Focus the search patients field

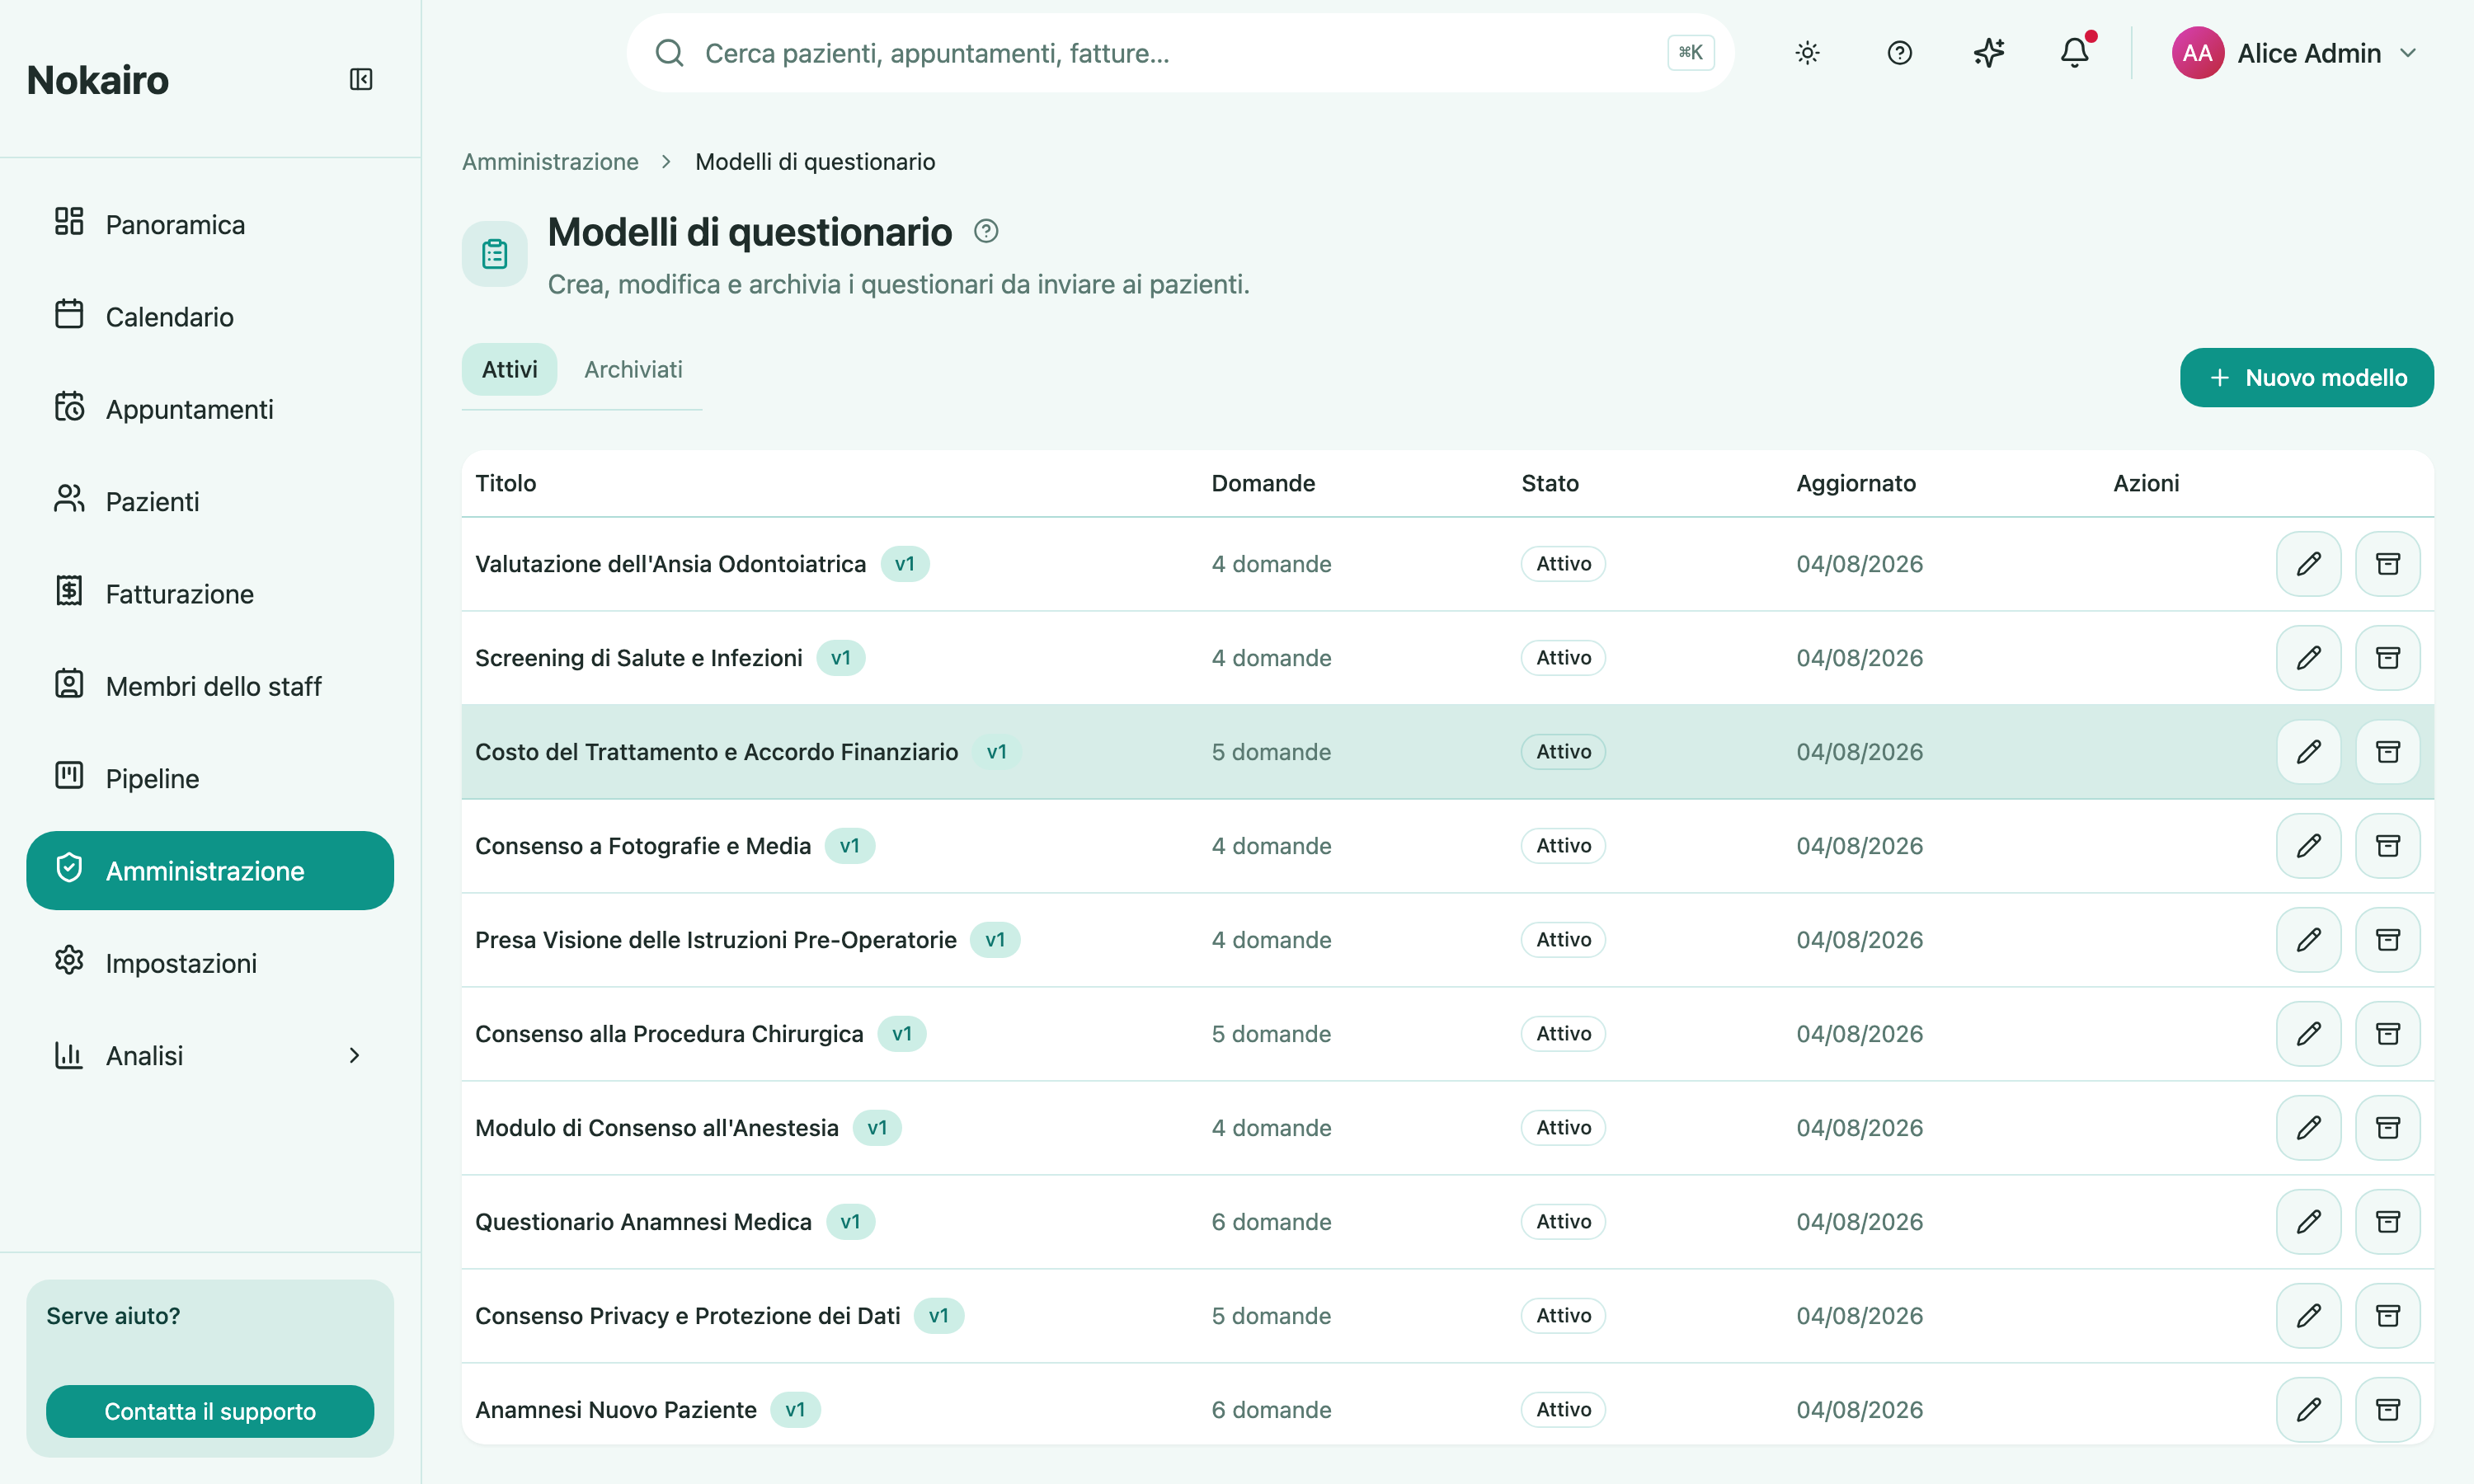point(1180,53)
